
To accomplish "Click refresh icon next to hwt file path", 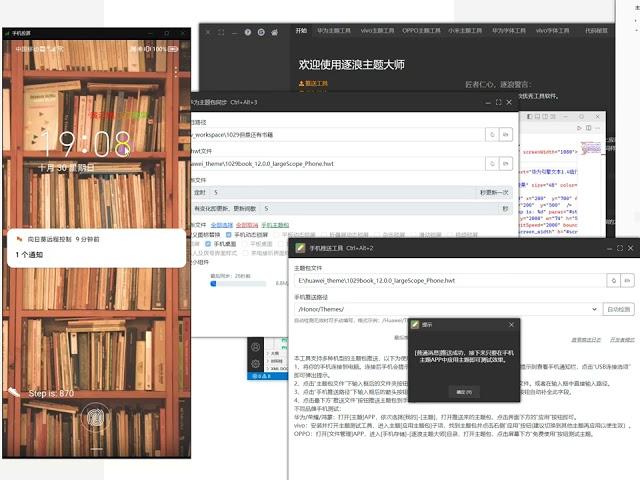I will pos(490,163).
